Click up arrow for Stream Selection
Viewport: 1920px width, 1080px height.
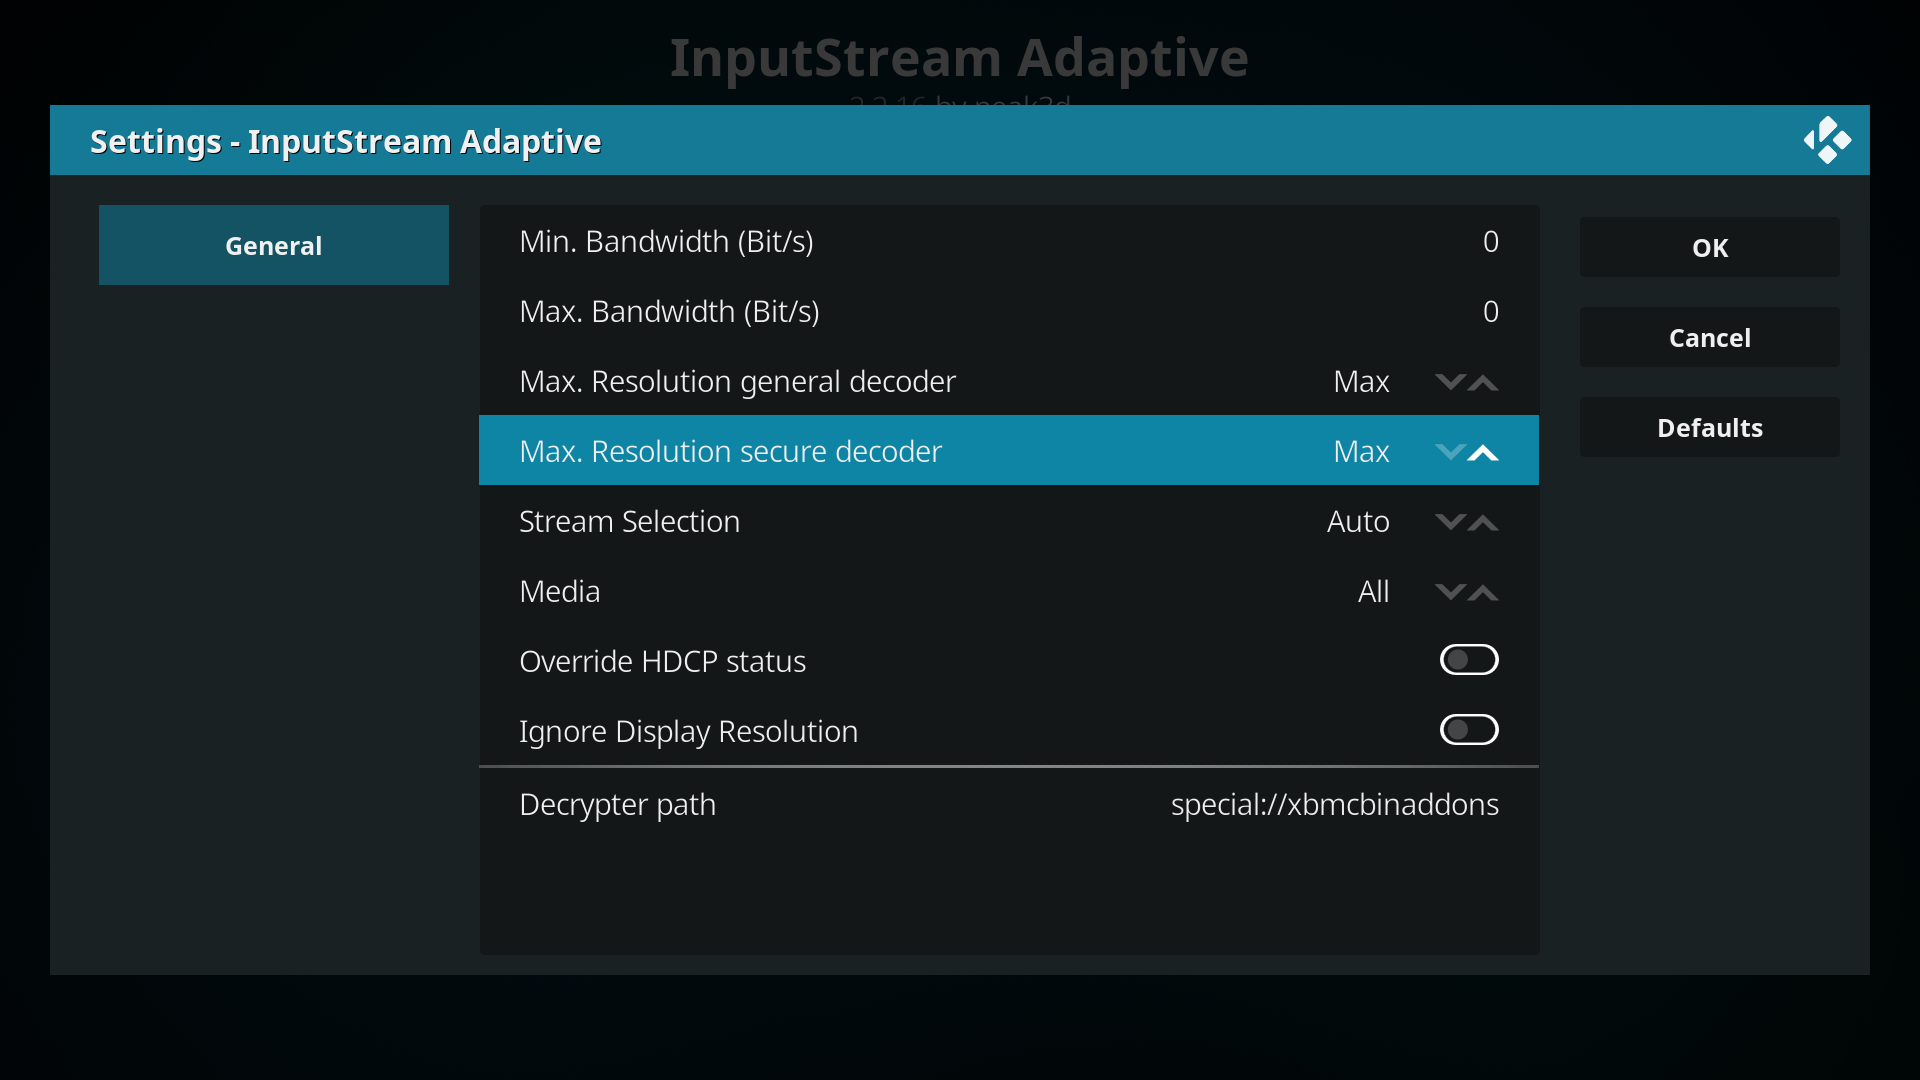[x=1483, y=522]
